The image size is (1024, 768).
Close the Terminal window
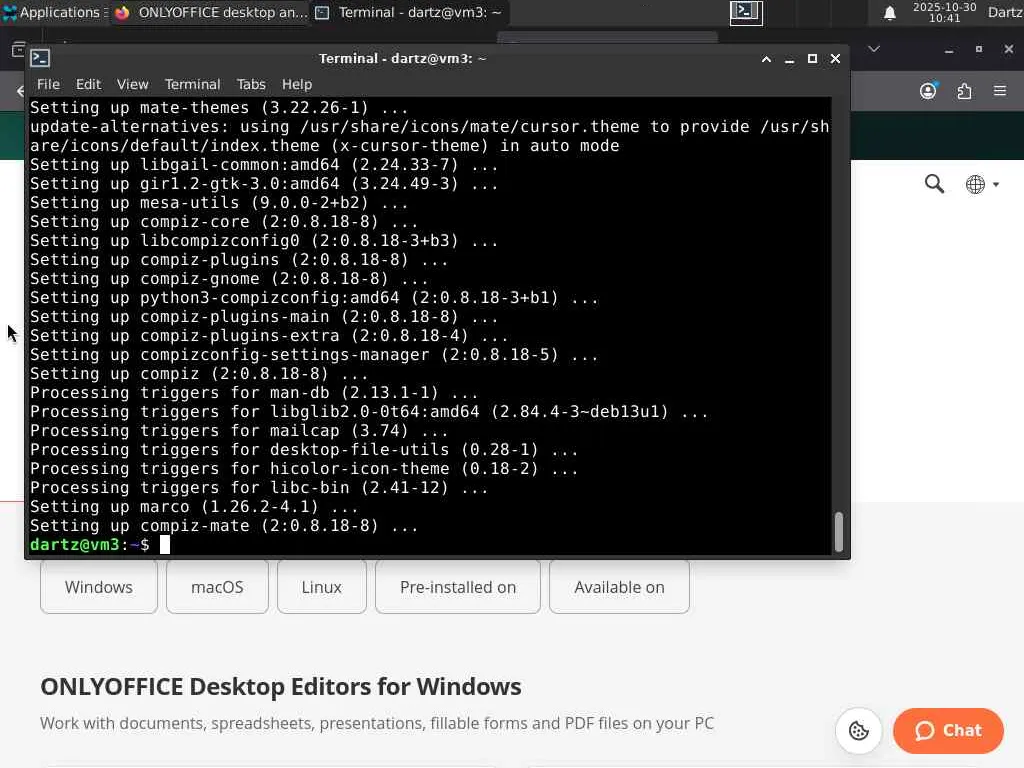835,59
